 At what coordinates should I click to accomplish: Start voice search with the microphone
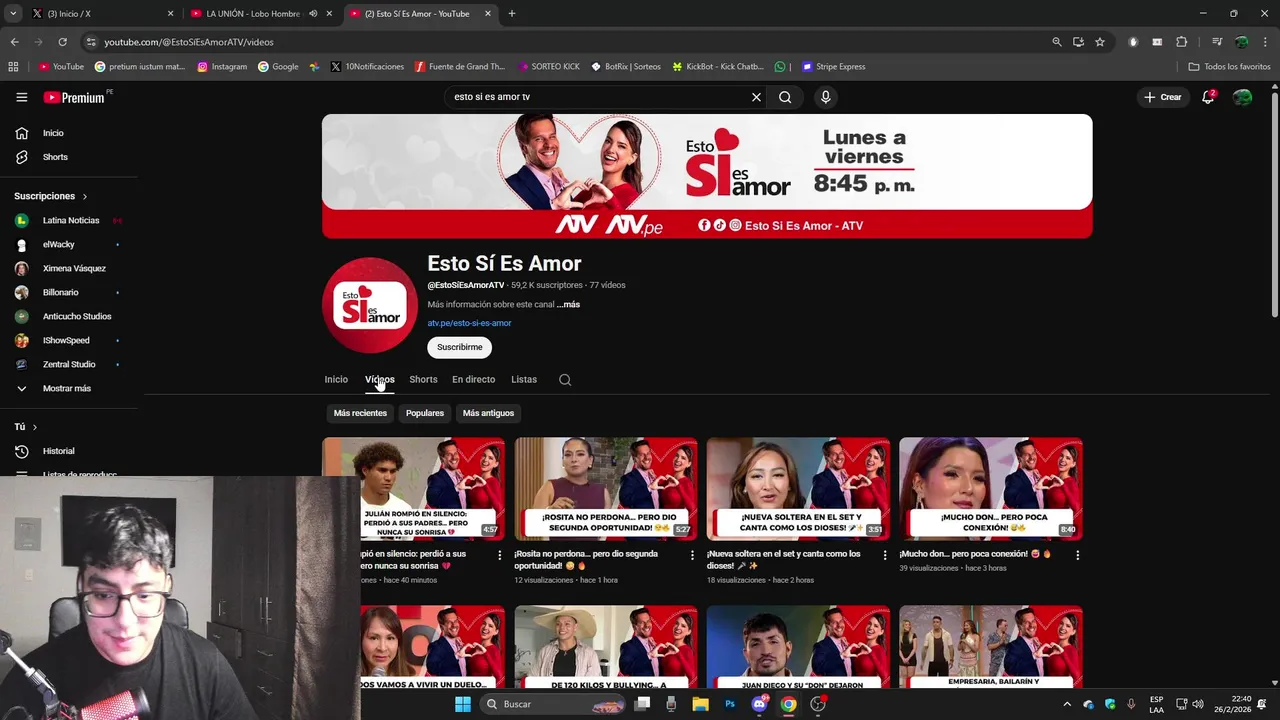(x=825, y=97)
